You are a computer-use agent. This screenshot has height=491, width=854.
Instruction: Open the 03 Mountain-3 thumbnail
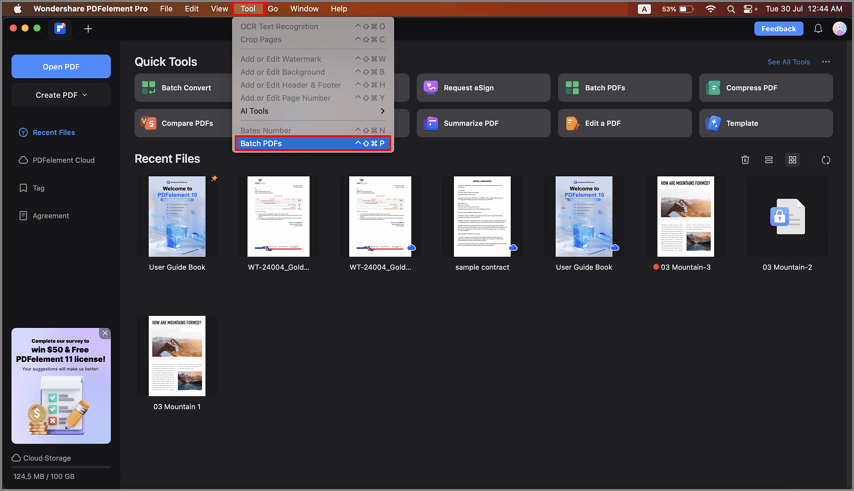[685, 216]
